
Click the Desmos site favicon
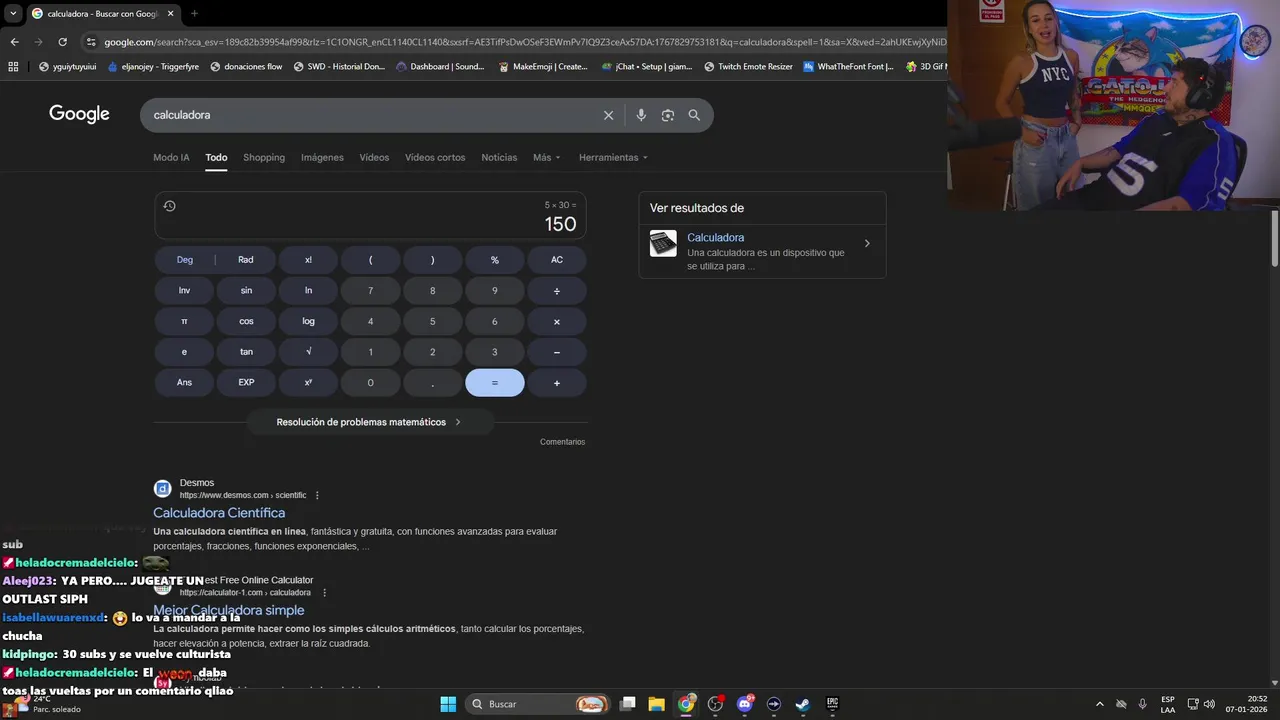click(x=162, y=489)
